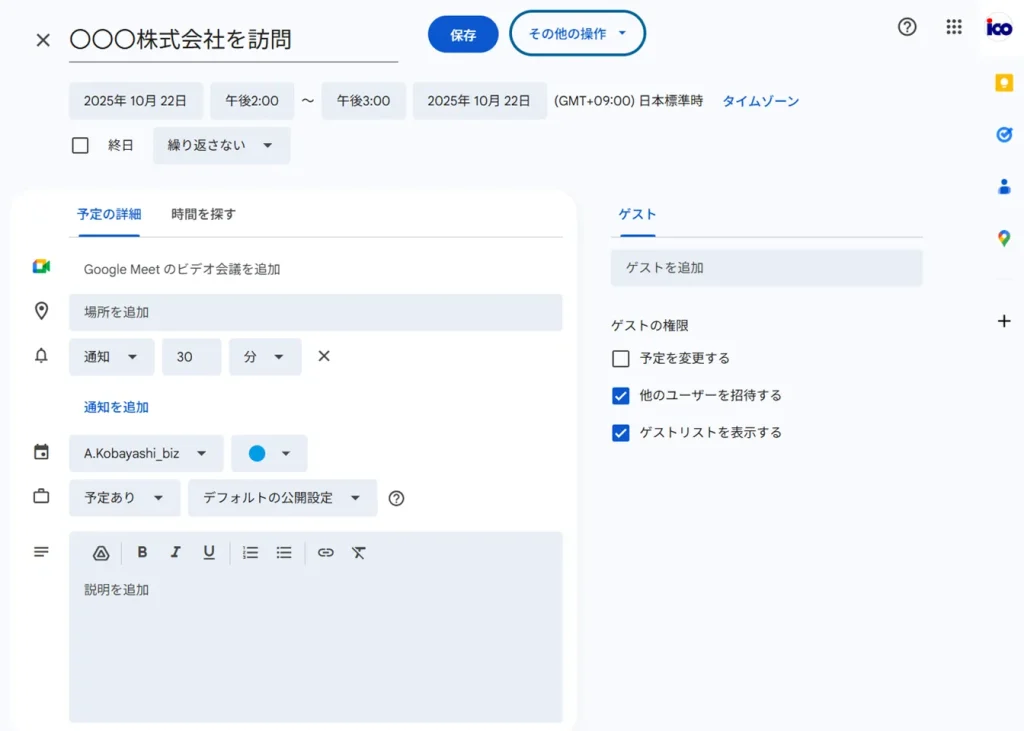The image size is (1024, 731).
Task: Select the 予定の詳細 tab
Action: pyautogui.click(x=109, y=214)
